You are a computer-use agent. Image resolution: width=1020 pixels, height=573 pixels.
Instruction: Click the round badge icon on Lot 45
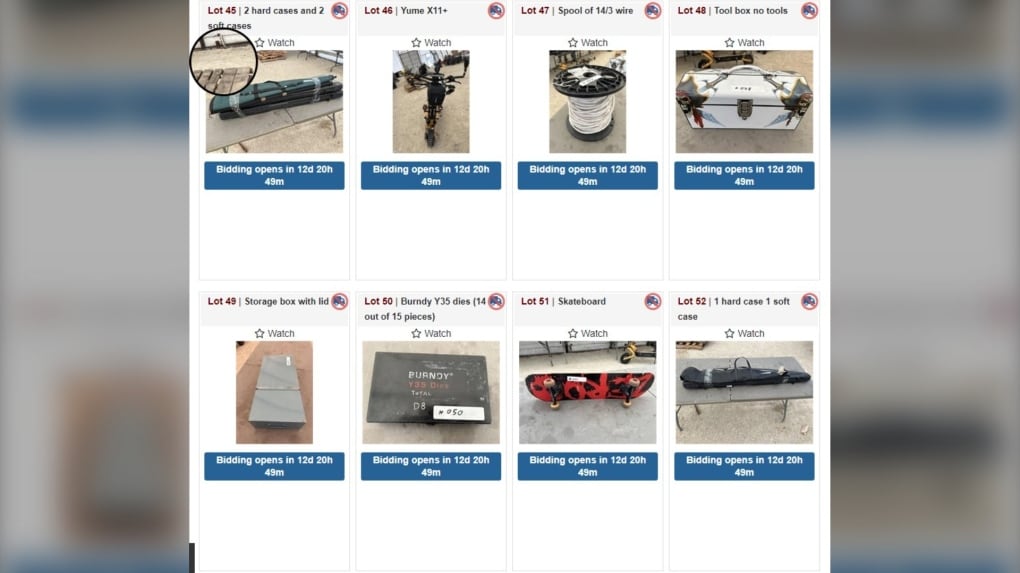coord(340,10)
